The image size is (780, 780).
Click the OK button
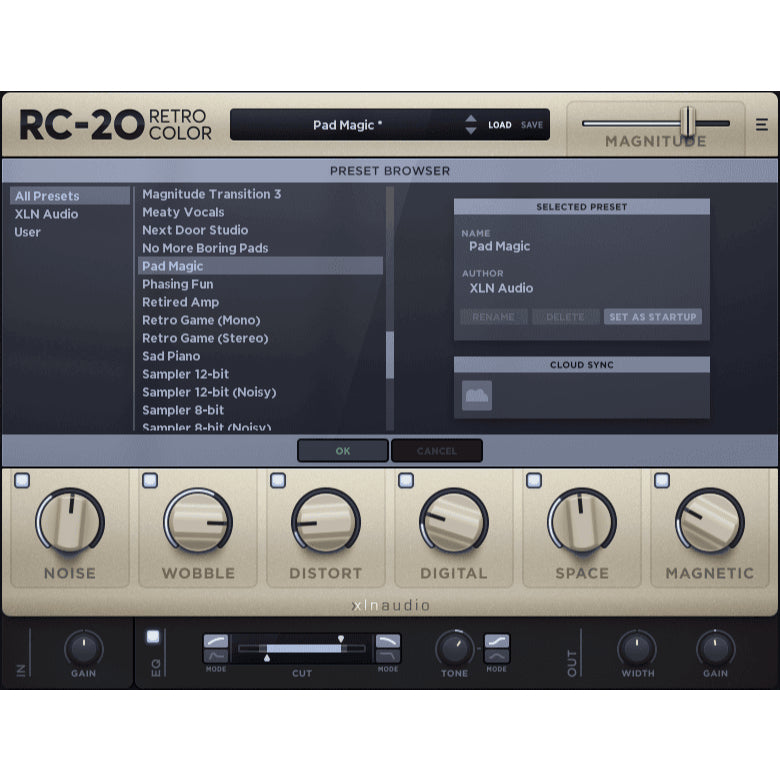click(343, 451)
